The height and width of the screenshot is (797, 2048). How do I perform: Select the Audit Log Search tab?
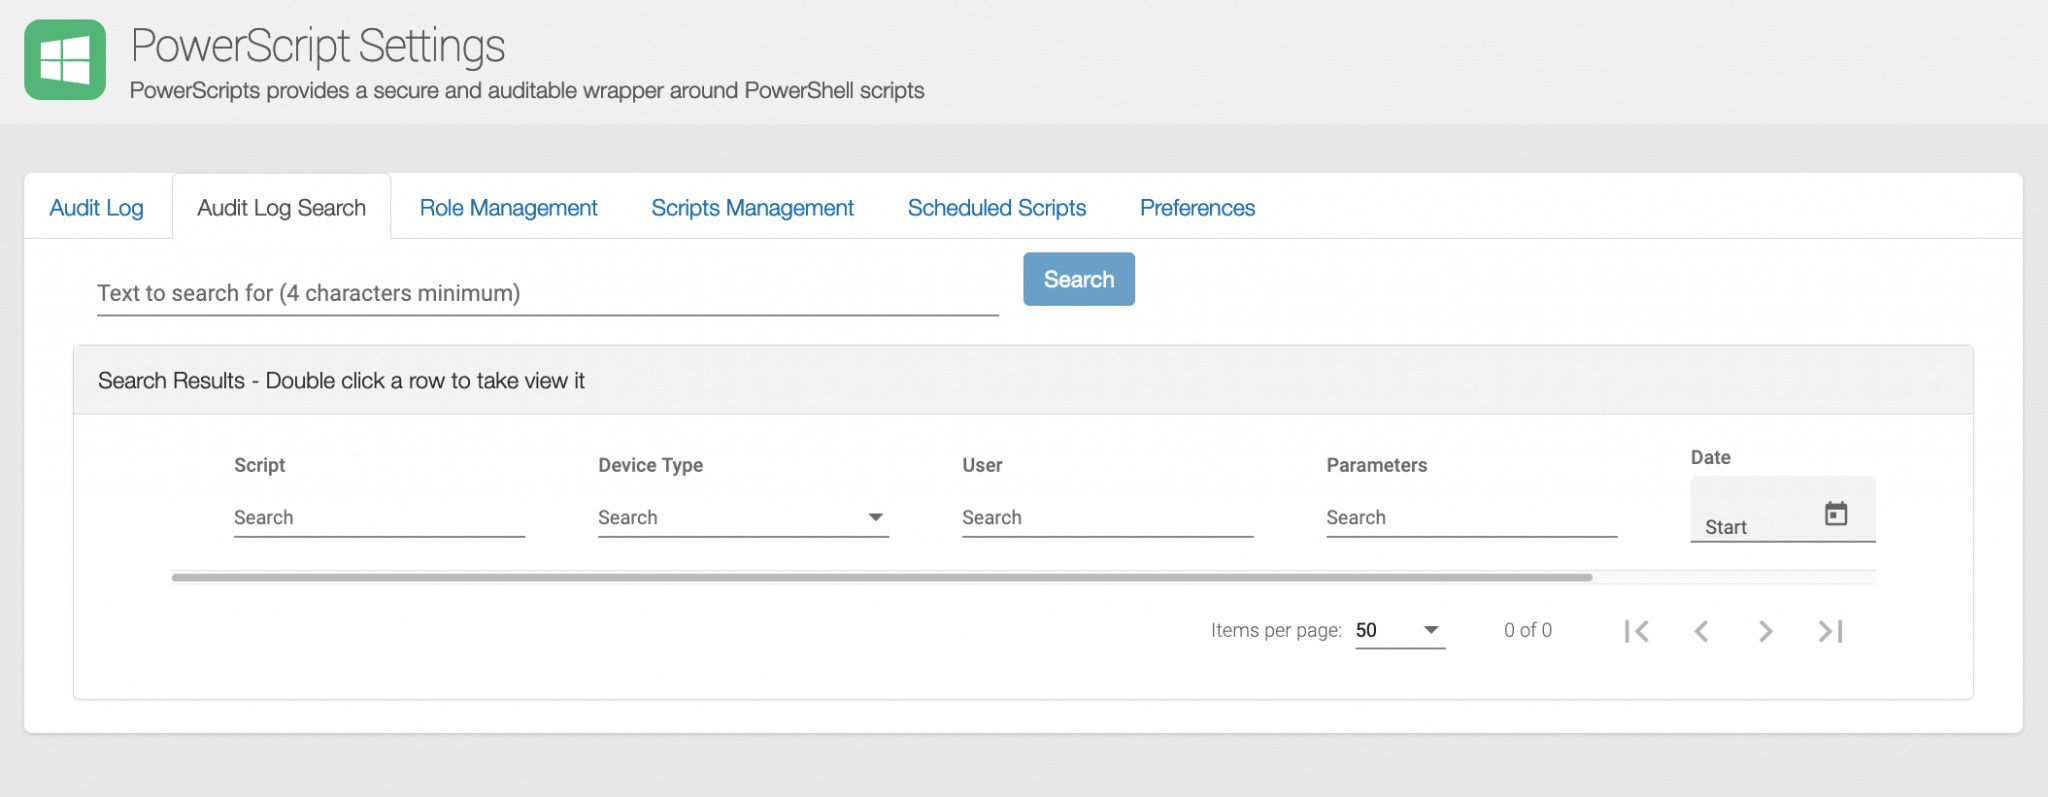pyautogui.click(x=282, y=208)
